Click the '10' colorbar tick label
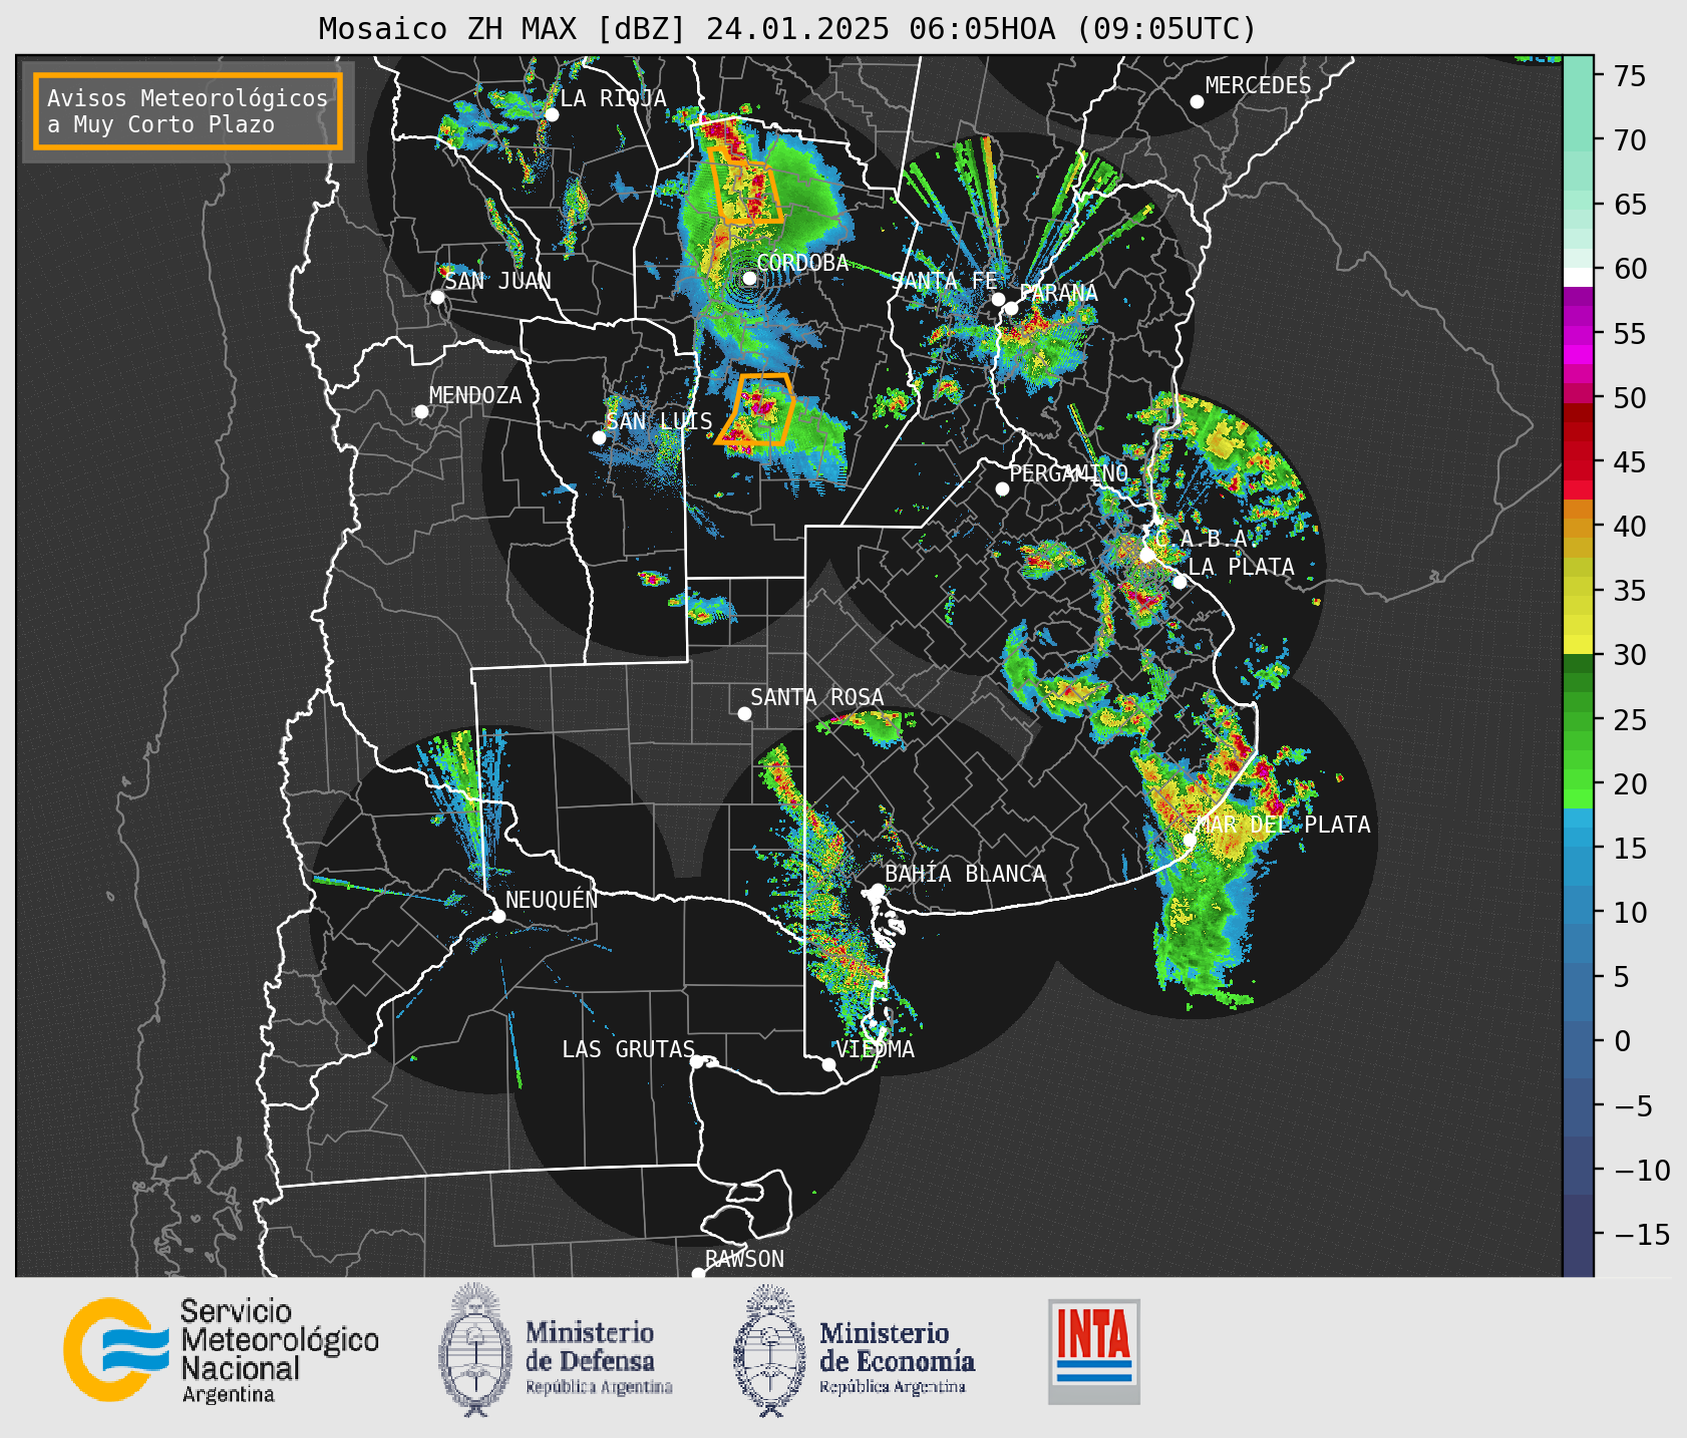Screen dimensions: 1687x1438 [1629, 912]
